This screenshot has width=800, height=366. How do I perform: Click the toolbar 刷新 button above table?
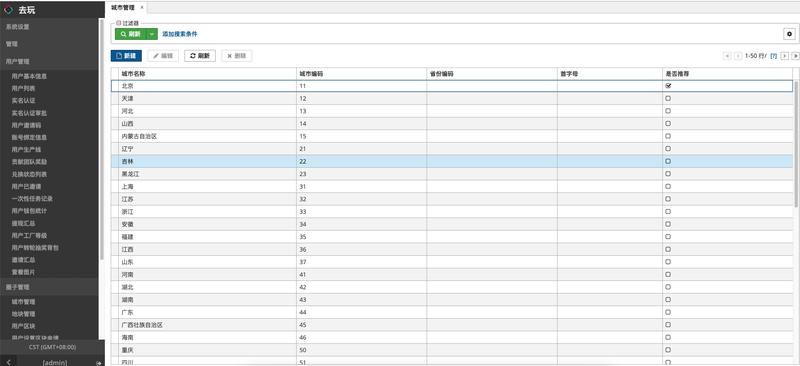199,56
